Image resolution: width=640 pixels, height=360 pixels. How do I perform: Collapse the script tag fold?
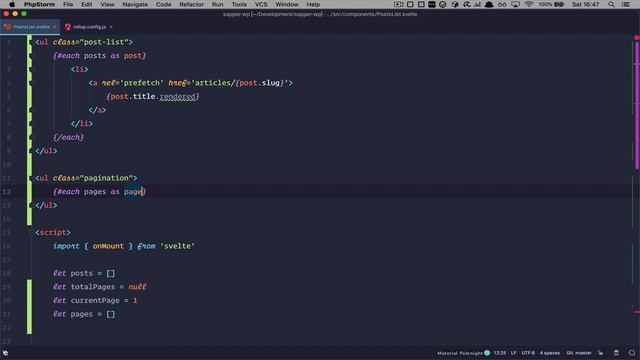click(30, 233)
